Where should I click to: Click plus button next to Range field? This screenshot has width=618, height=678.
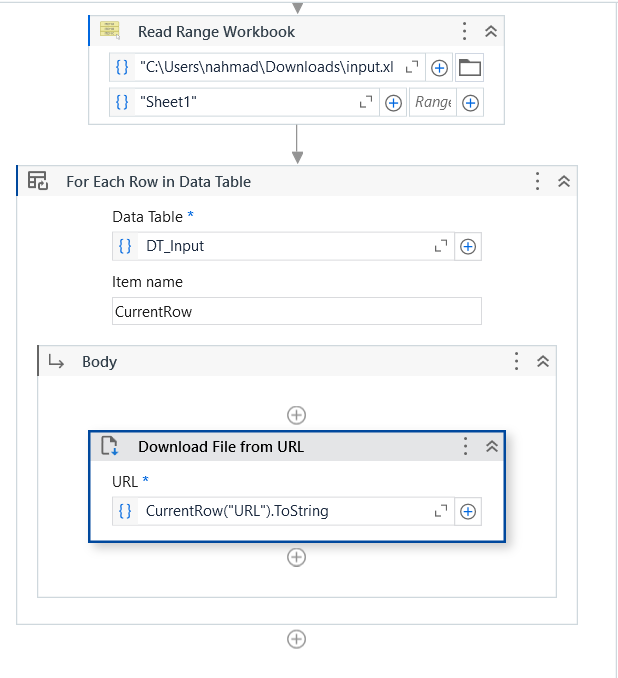point(470,102)
